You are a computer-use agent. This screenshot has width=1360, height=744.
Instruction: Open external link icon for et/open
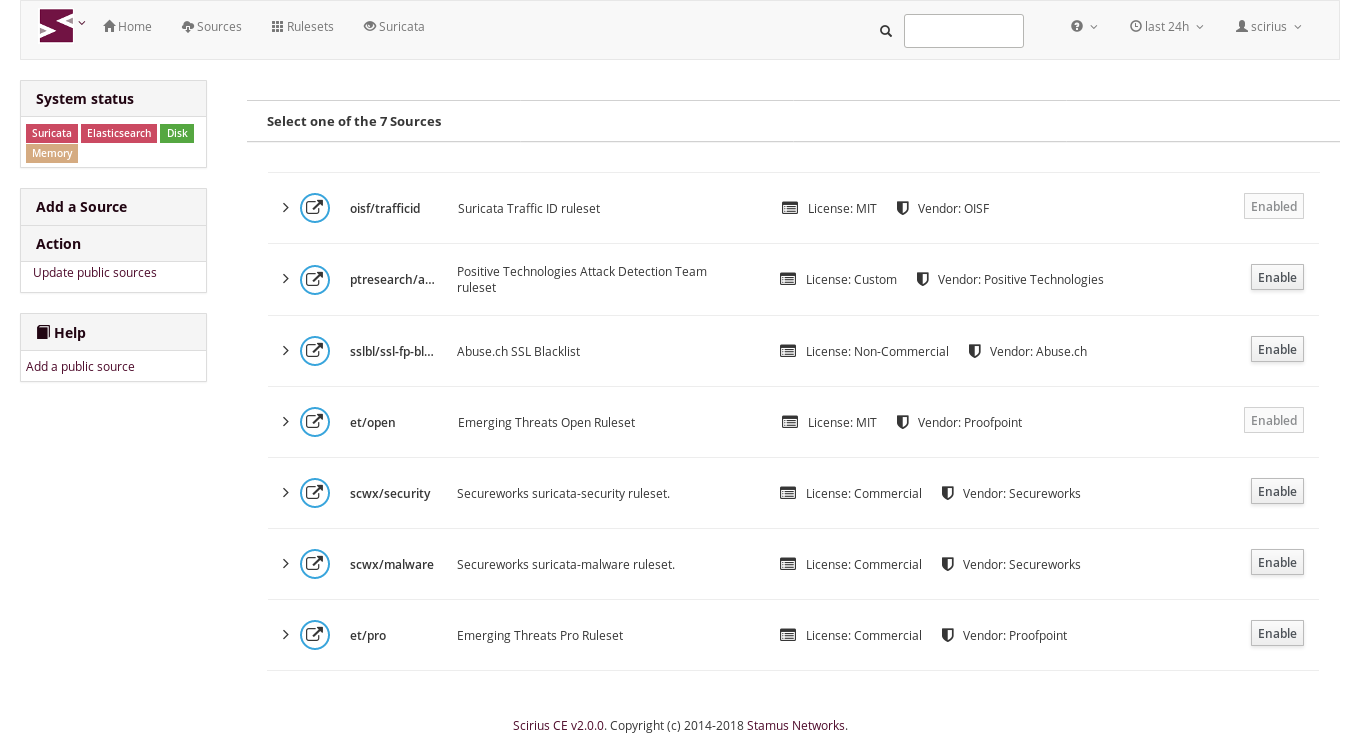point(315,422)
